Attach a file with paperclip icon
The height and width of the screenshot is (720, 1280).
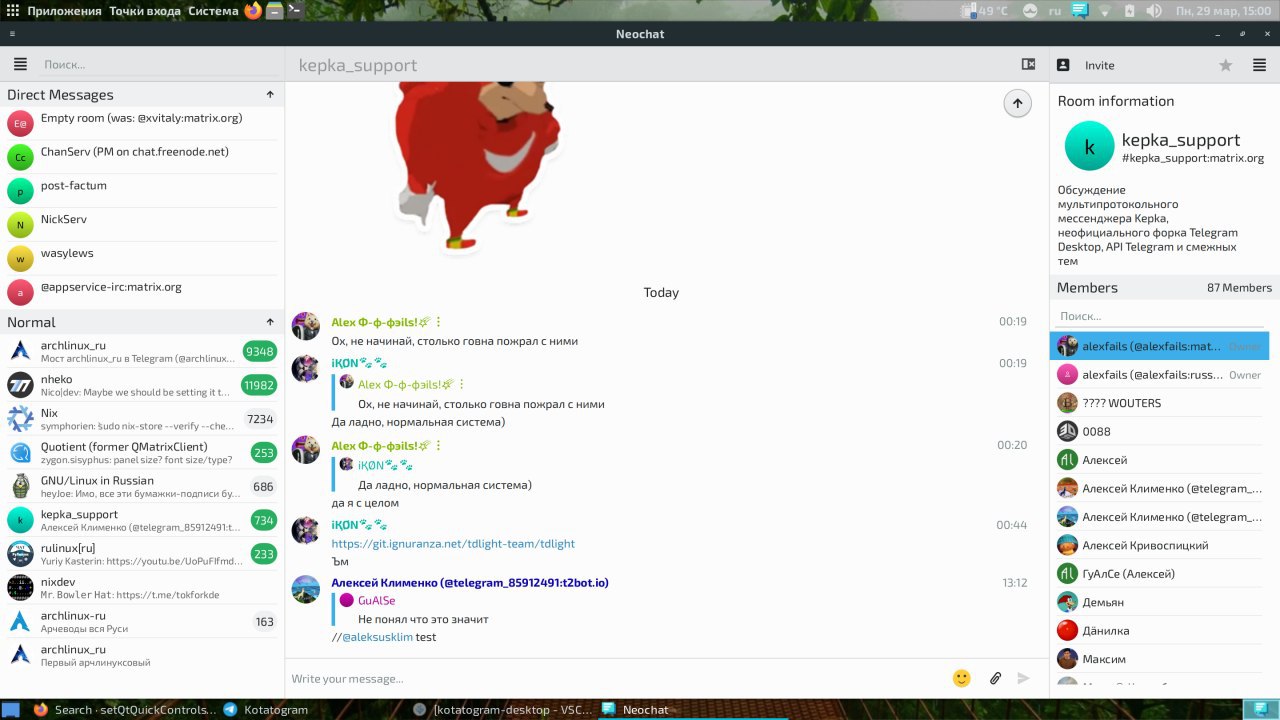tap(995, 678)
